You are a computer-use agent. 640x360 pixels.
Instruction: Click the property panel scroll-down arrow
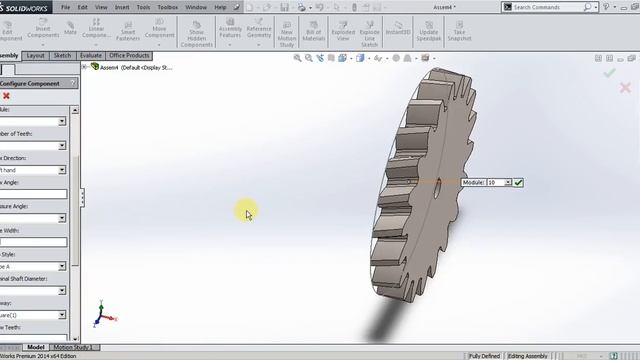75,338
